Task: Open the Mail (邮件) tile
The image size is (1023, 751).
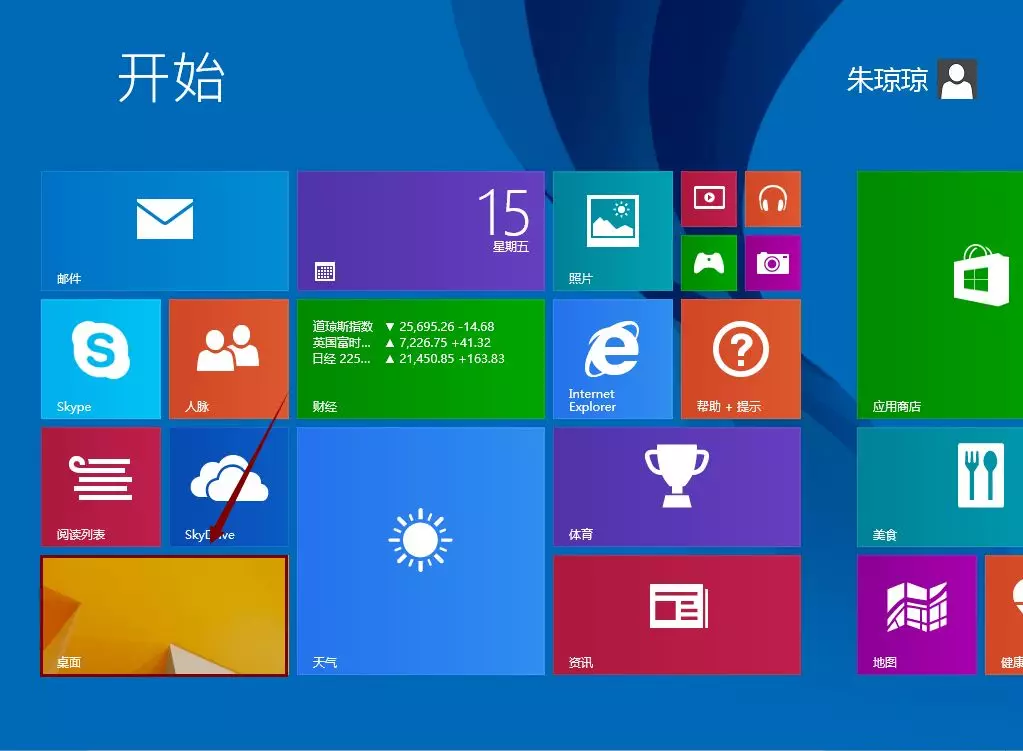Action: tap(164, 230)
